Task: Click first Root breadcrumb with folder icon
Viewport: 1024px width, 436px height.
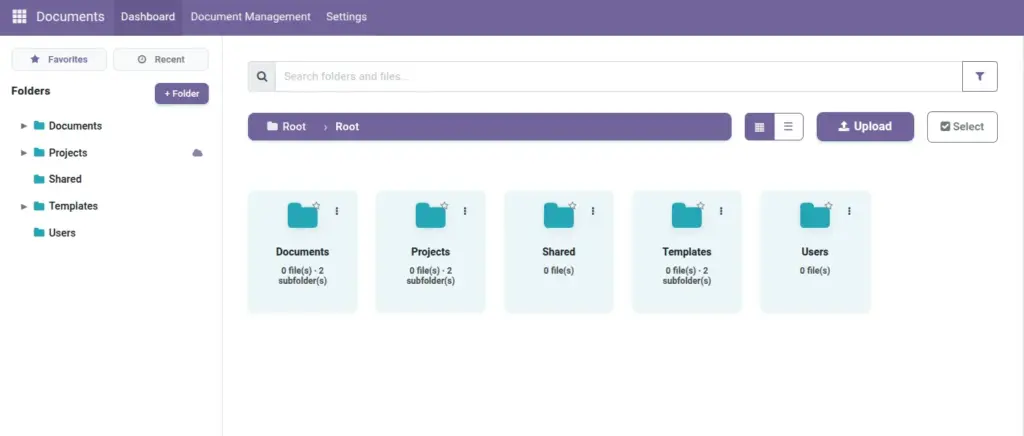Action: pos(286,127)
